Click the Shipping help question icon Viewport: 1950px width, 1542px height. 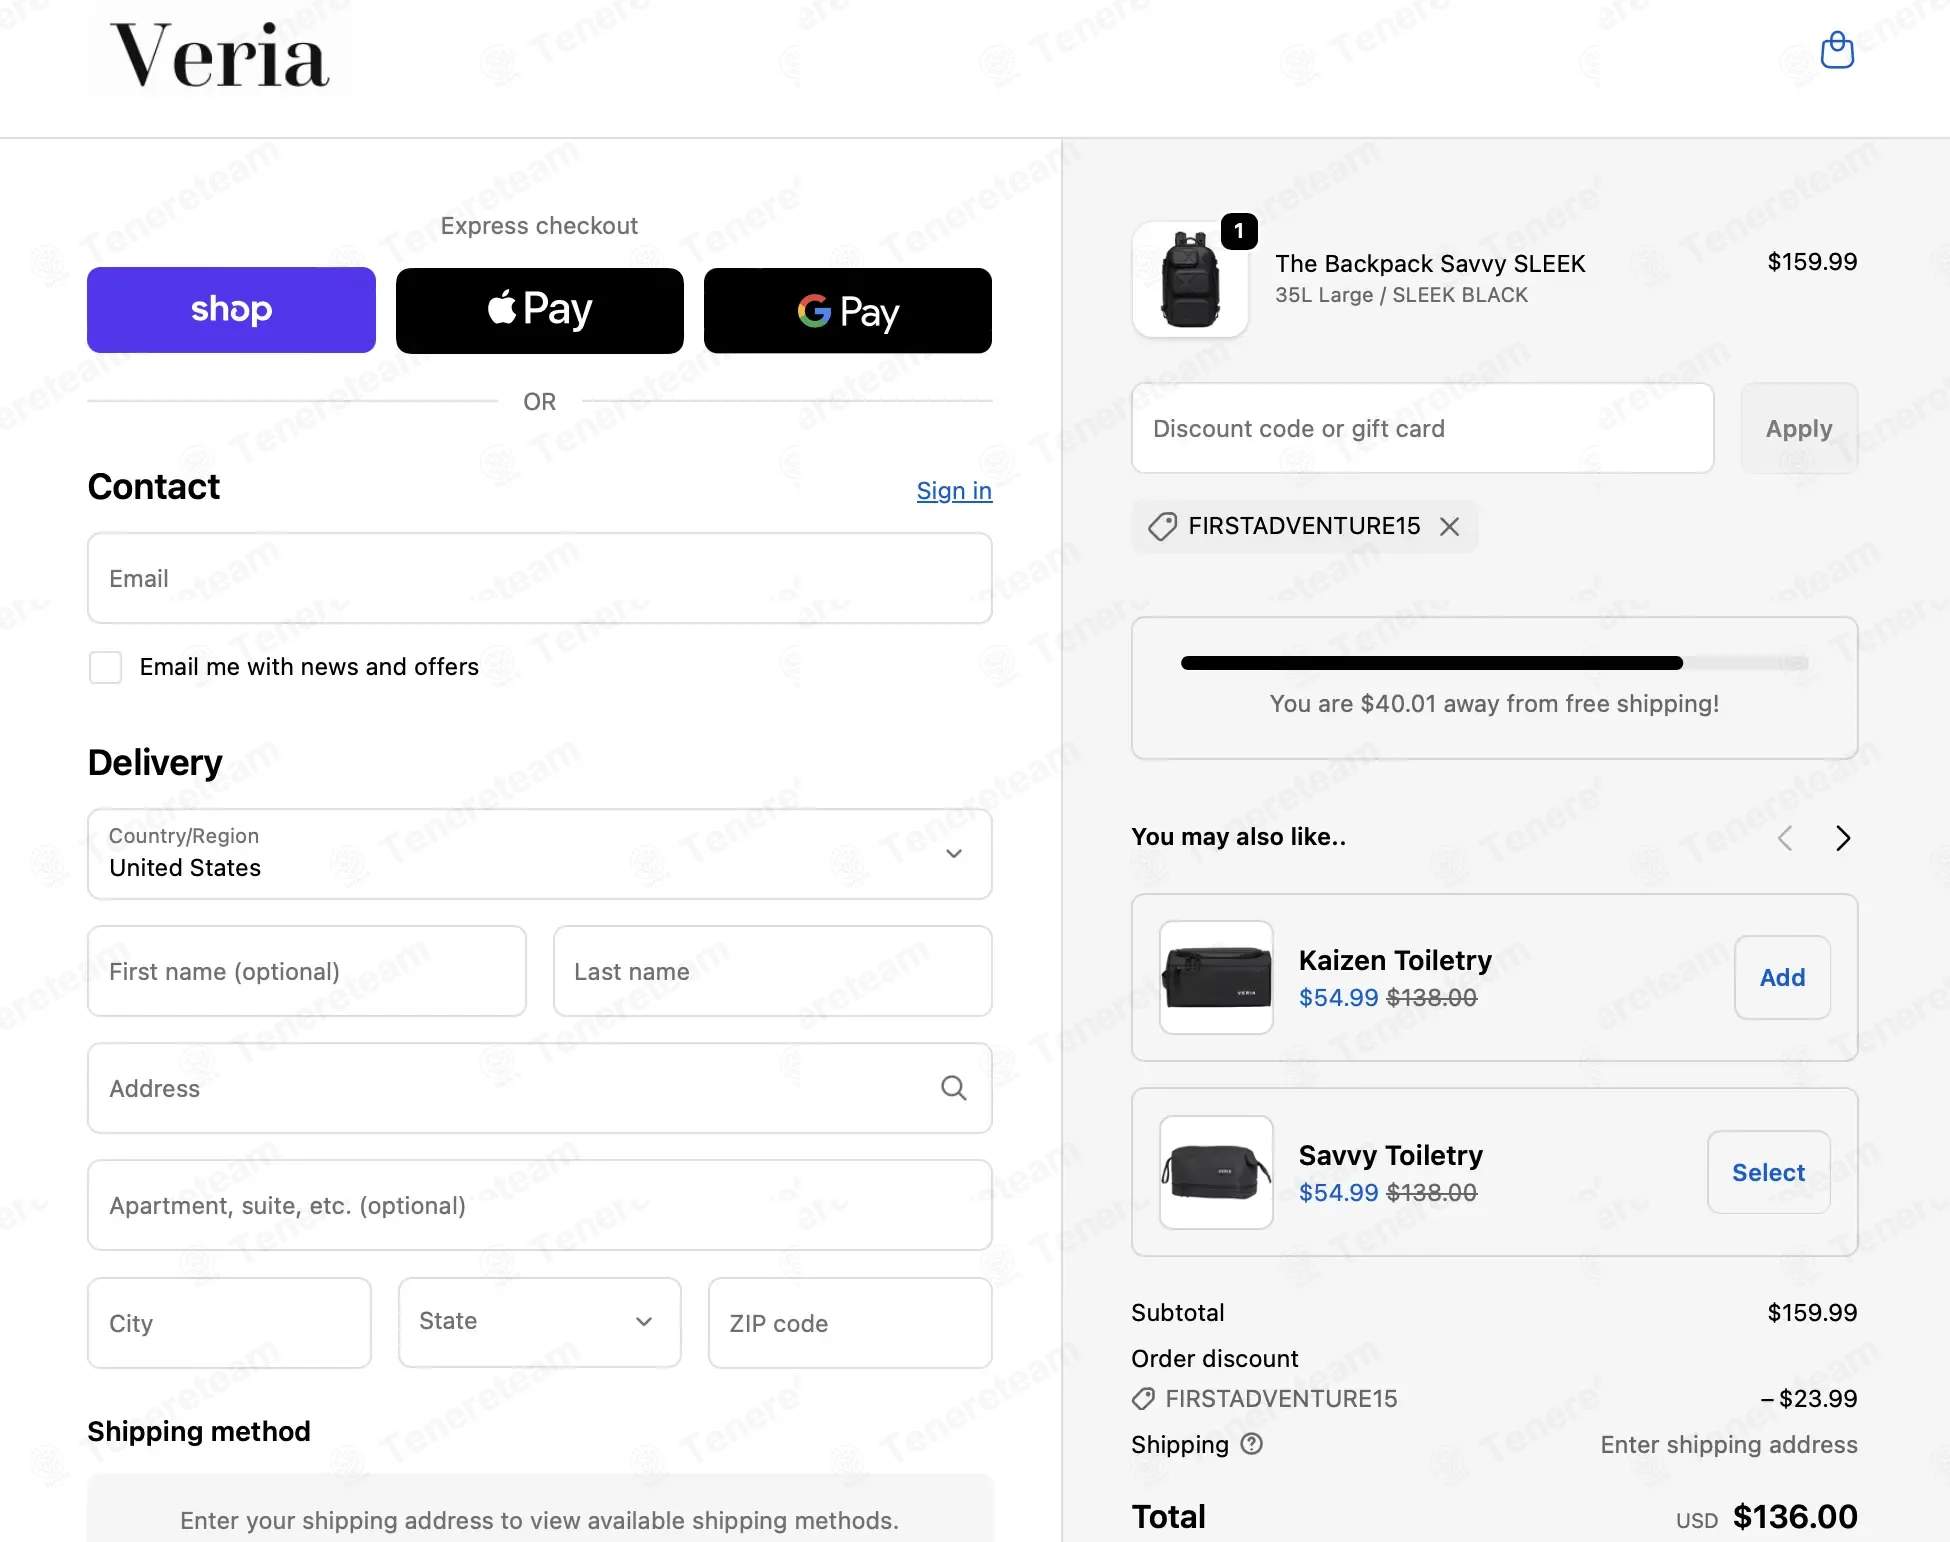point(1252,1444)
